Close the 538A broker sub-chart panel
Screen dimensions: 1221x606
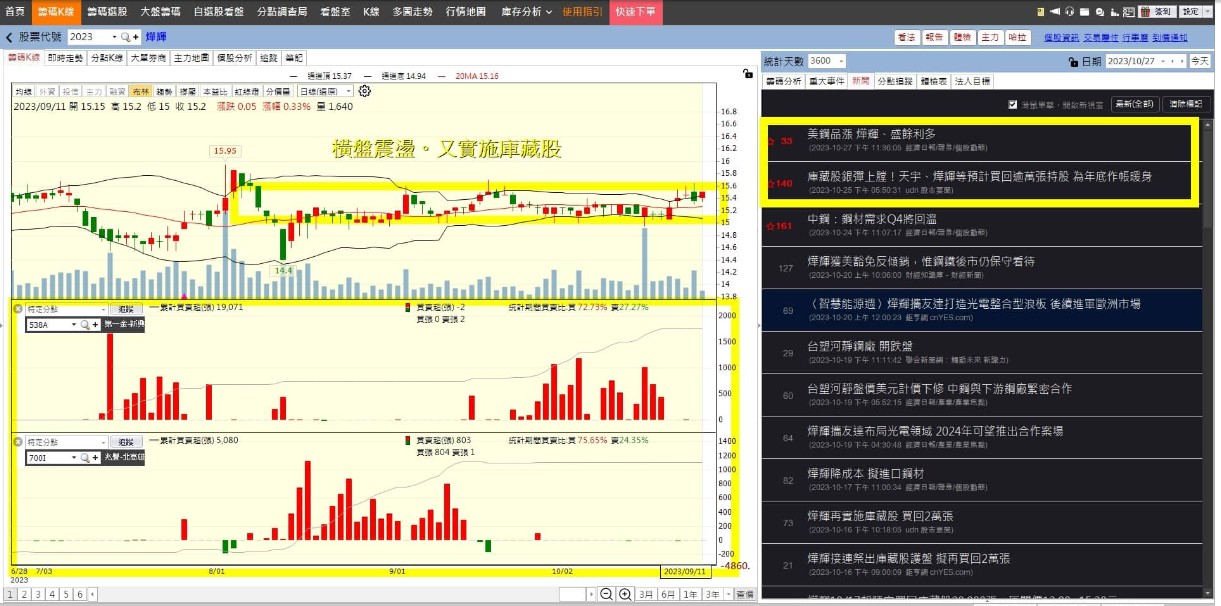click(18, 310)
